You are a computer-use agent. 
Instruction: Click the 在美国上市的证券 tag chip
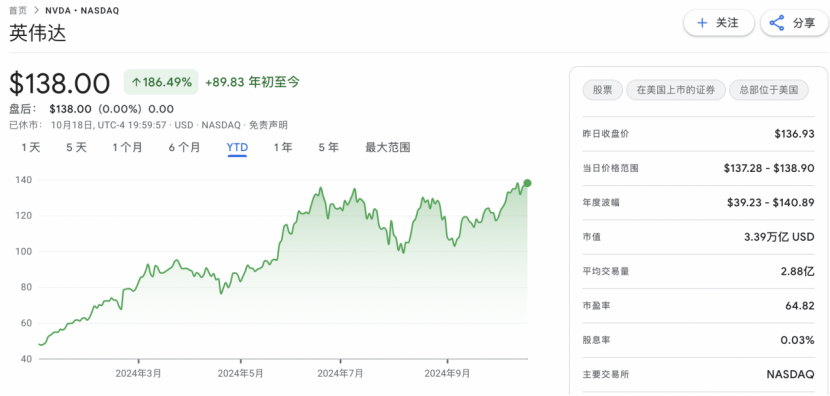pyautogui.click(x=675, y=90)
